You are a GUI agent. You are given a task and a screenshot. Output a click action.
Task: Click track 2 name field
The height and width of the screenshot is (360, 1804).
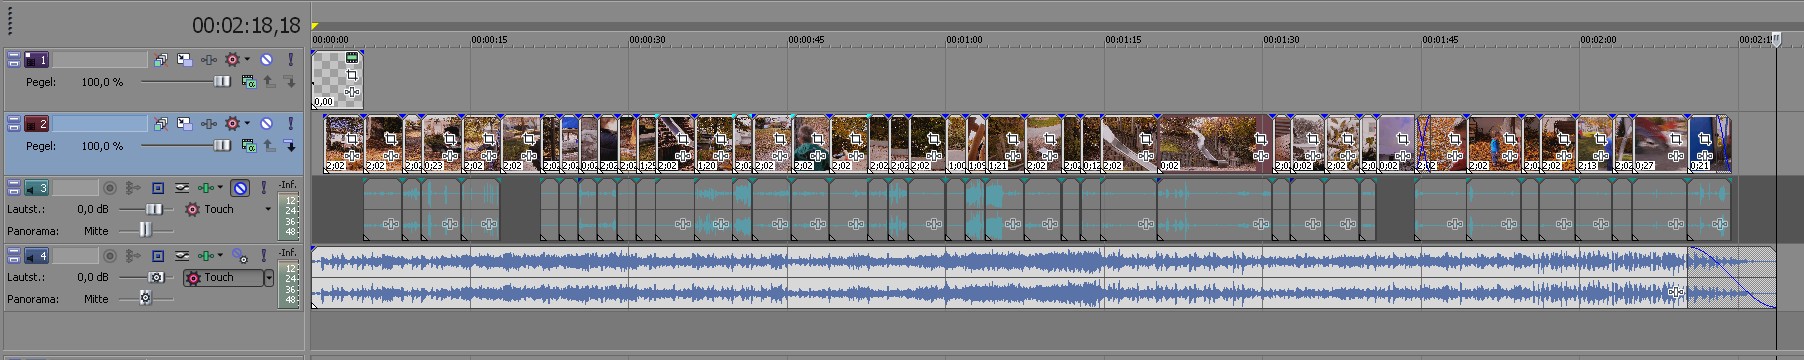click(x=100, y=124)
